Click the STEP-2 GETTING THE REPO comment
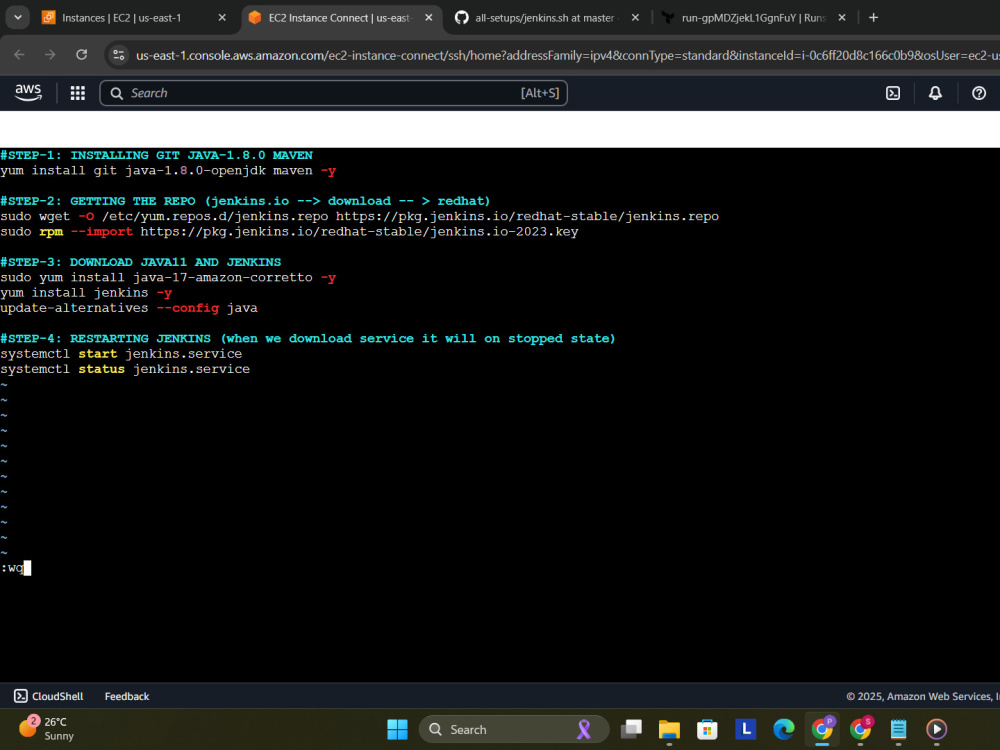Screen dimensions: 1000x750 [x=245, y=201]
